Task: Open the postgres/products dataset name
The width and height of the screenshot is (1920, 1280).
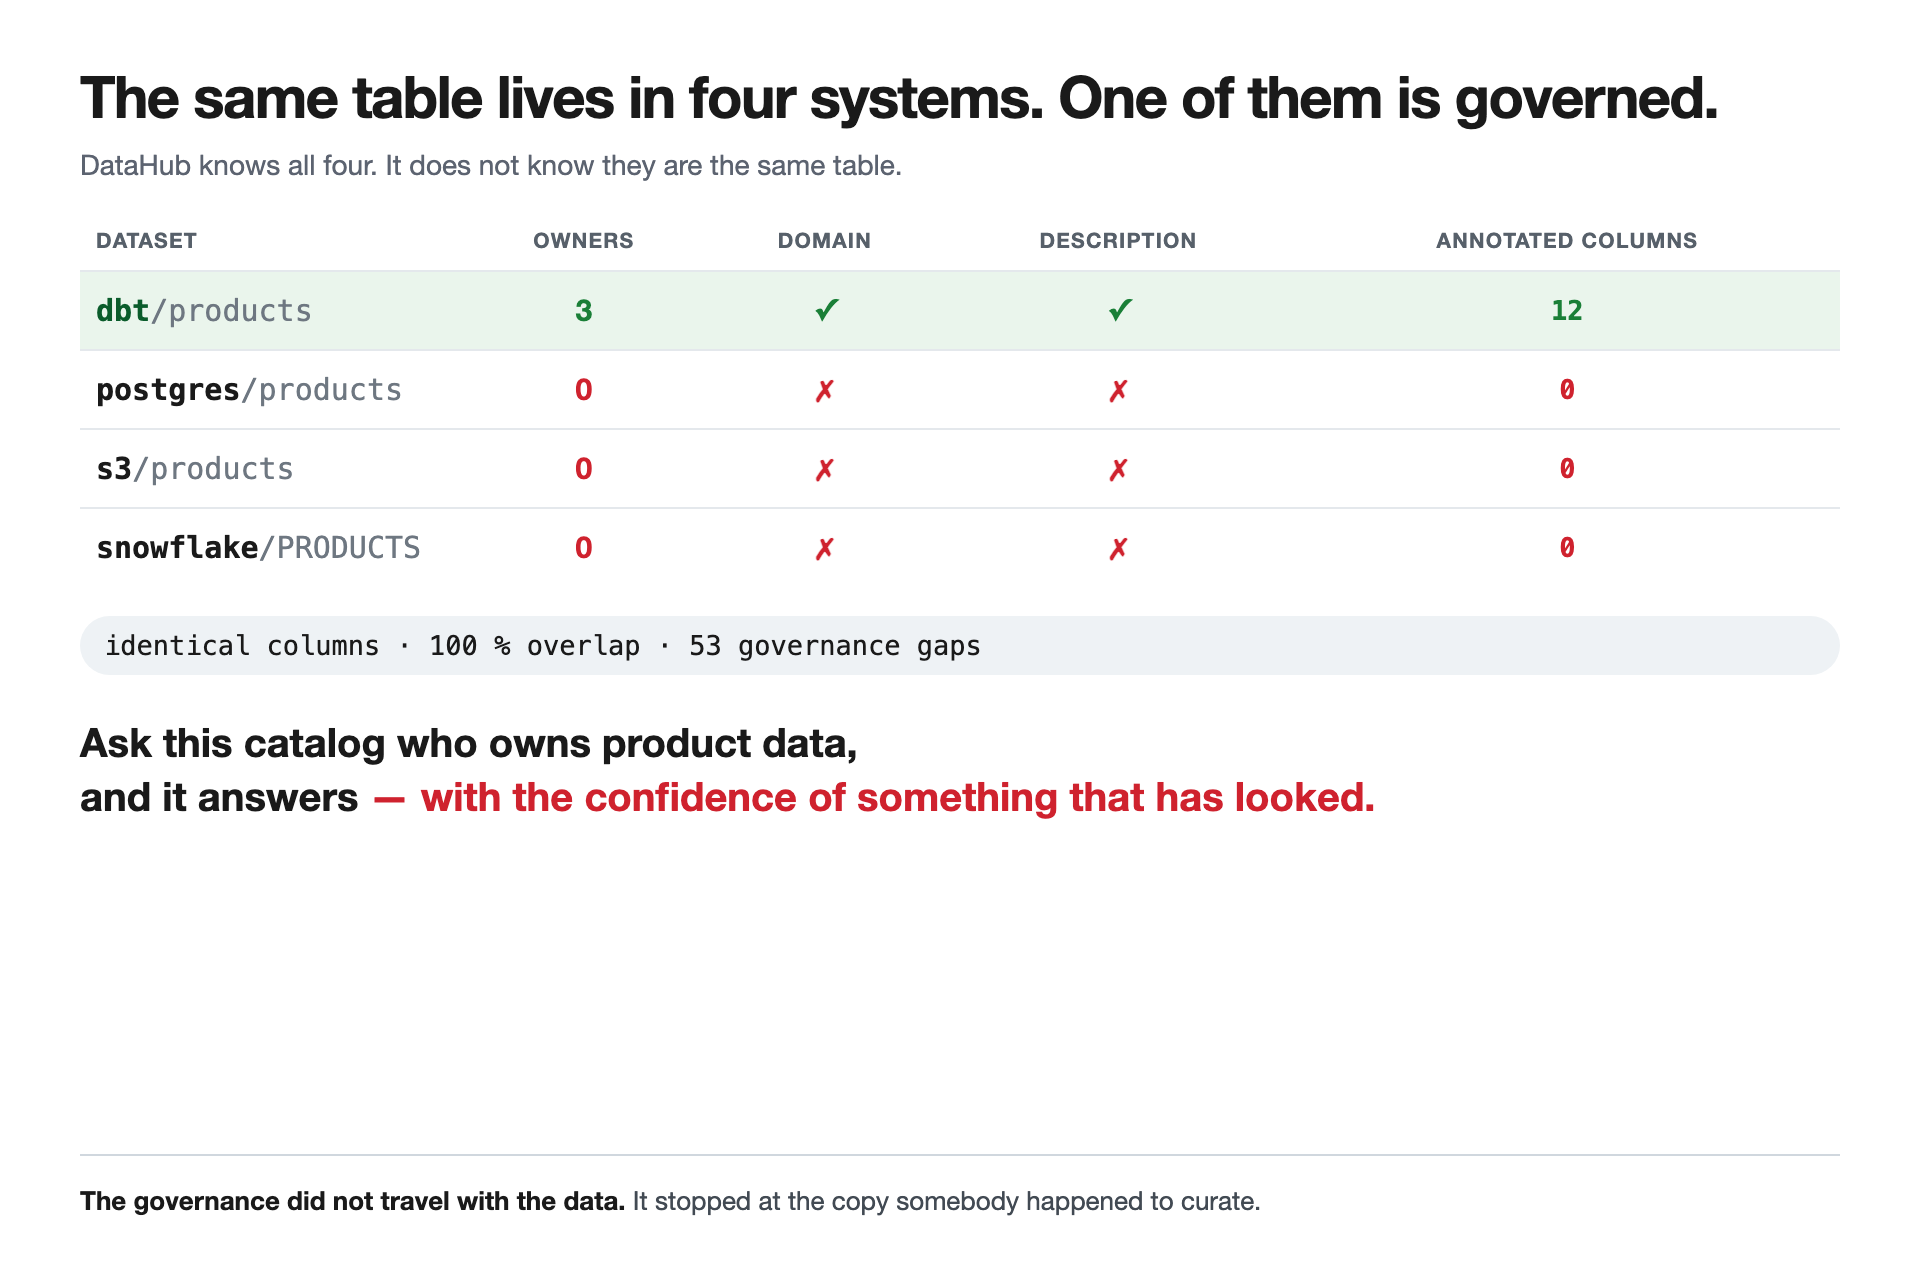Action: 249,390
